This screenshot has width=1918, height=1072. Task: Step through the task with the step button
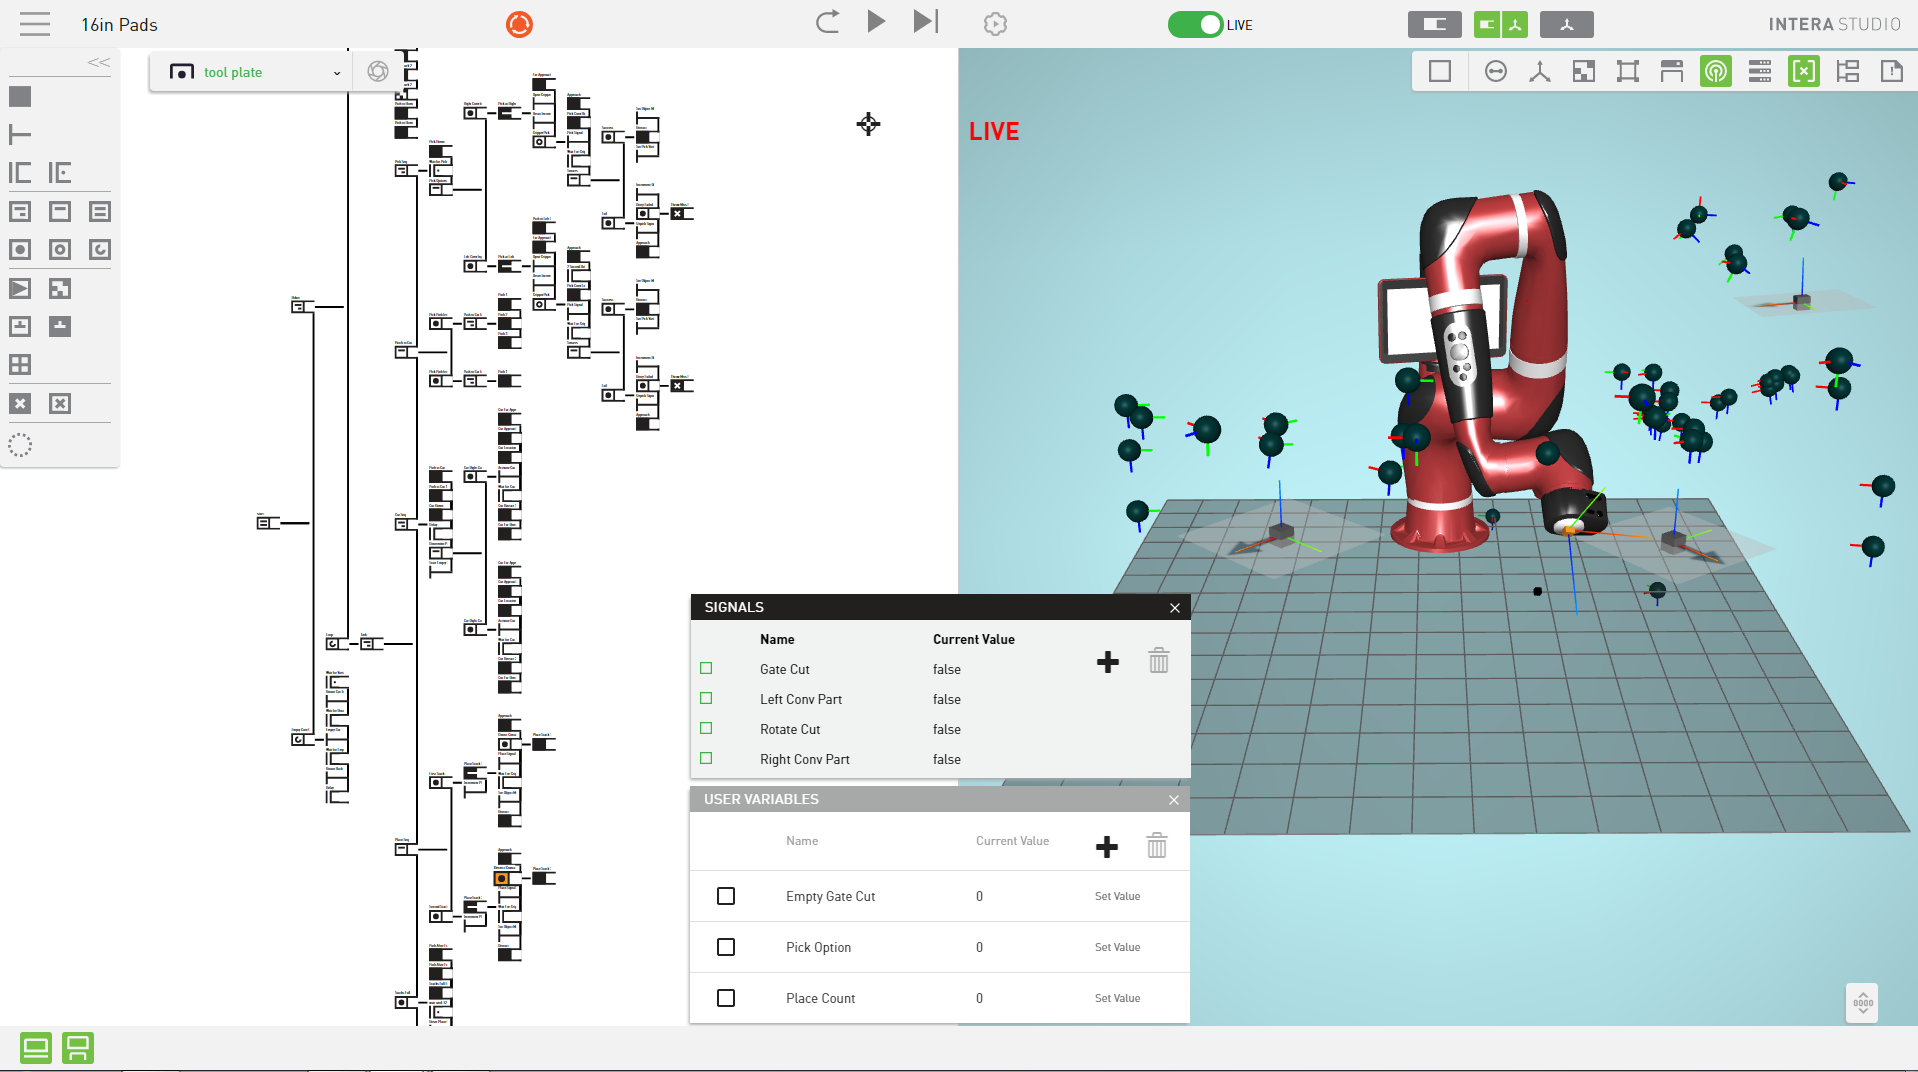point(926,21)
